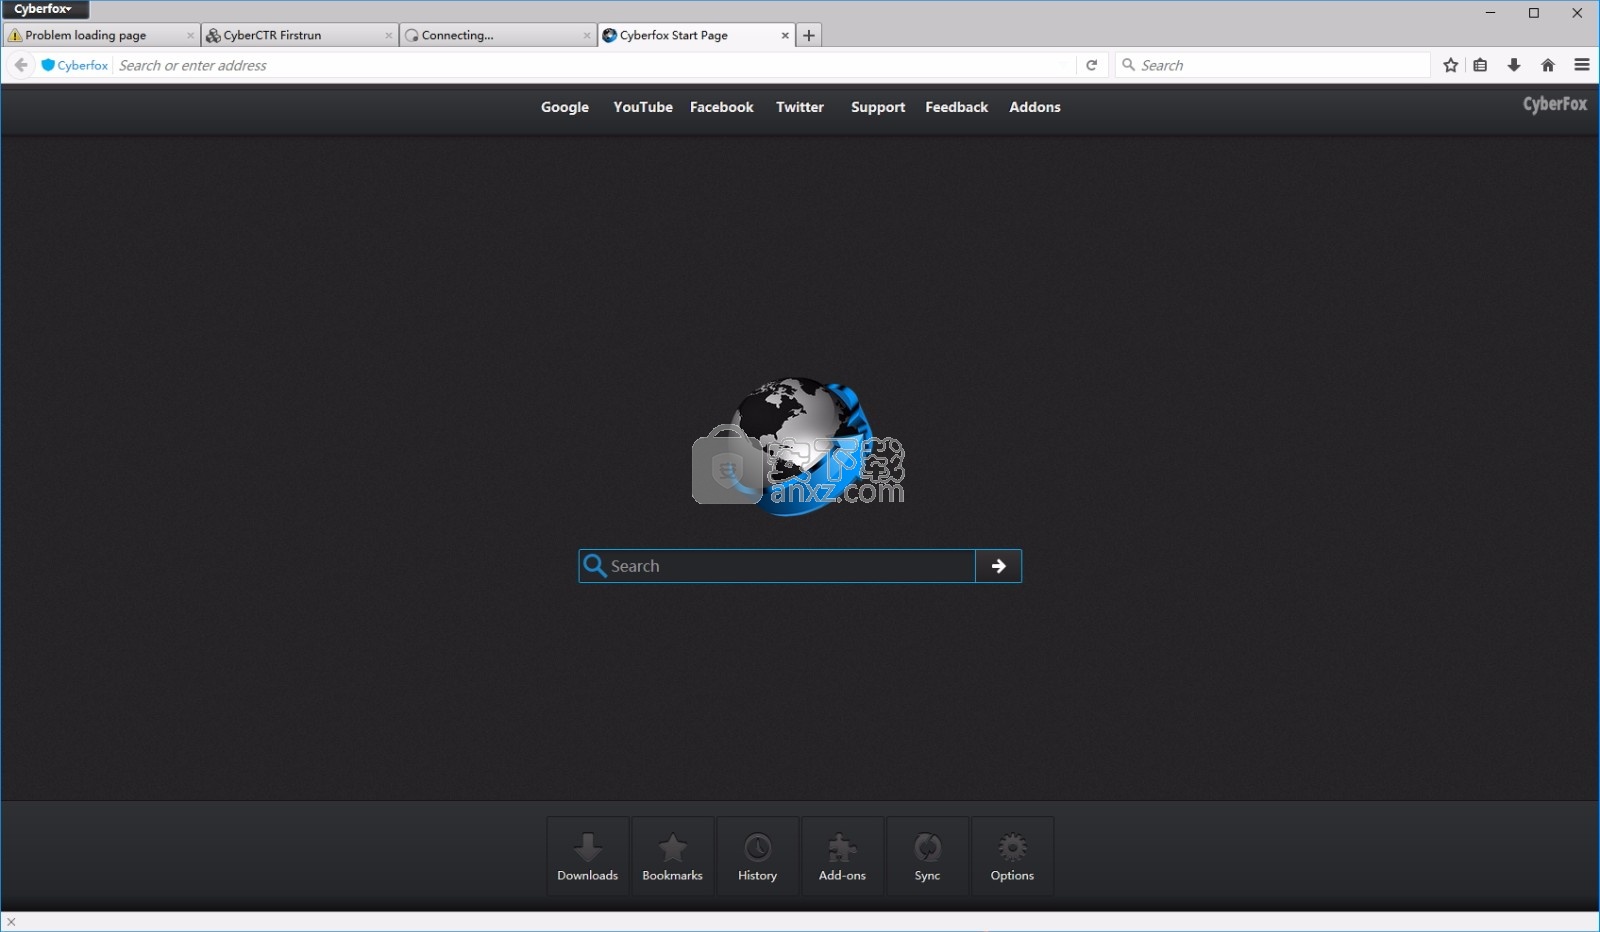1600x932 pixels.
Task: Click the CyberFox logo text
Action: [x=1555, y=104]
